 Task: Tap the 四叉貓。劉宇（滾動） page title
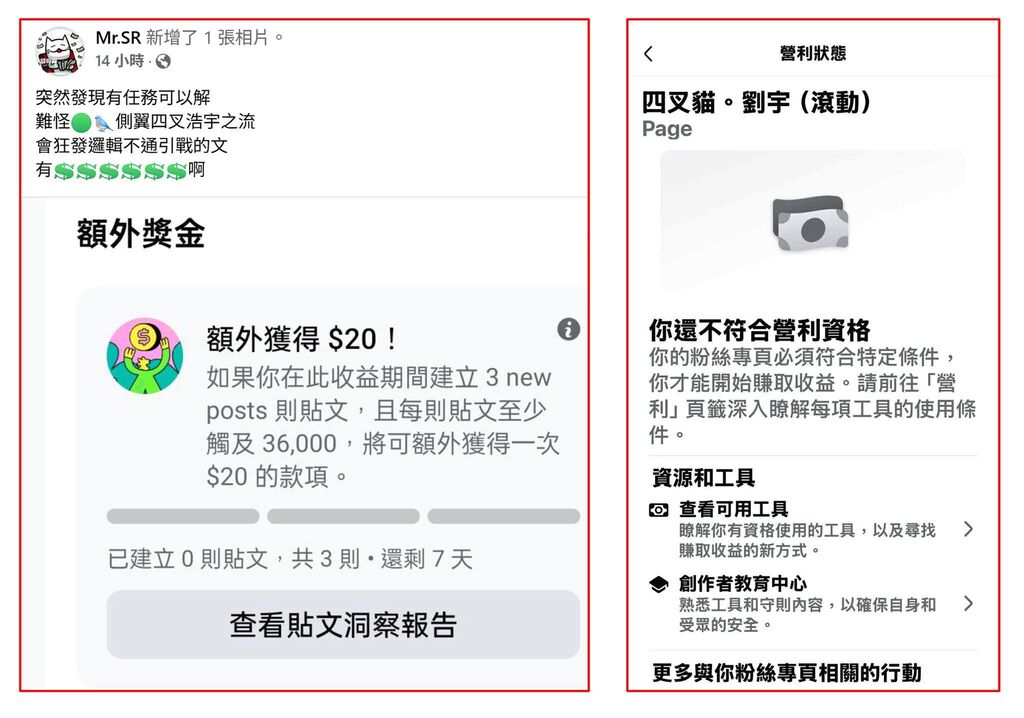756,103
